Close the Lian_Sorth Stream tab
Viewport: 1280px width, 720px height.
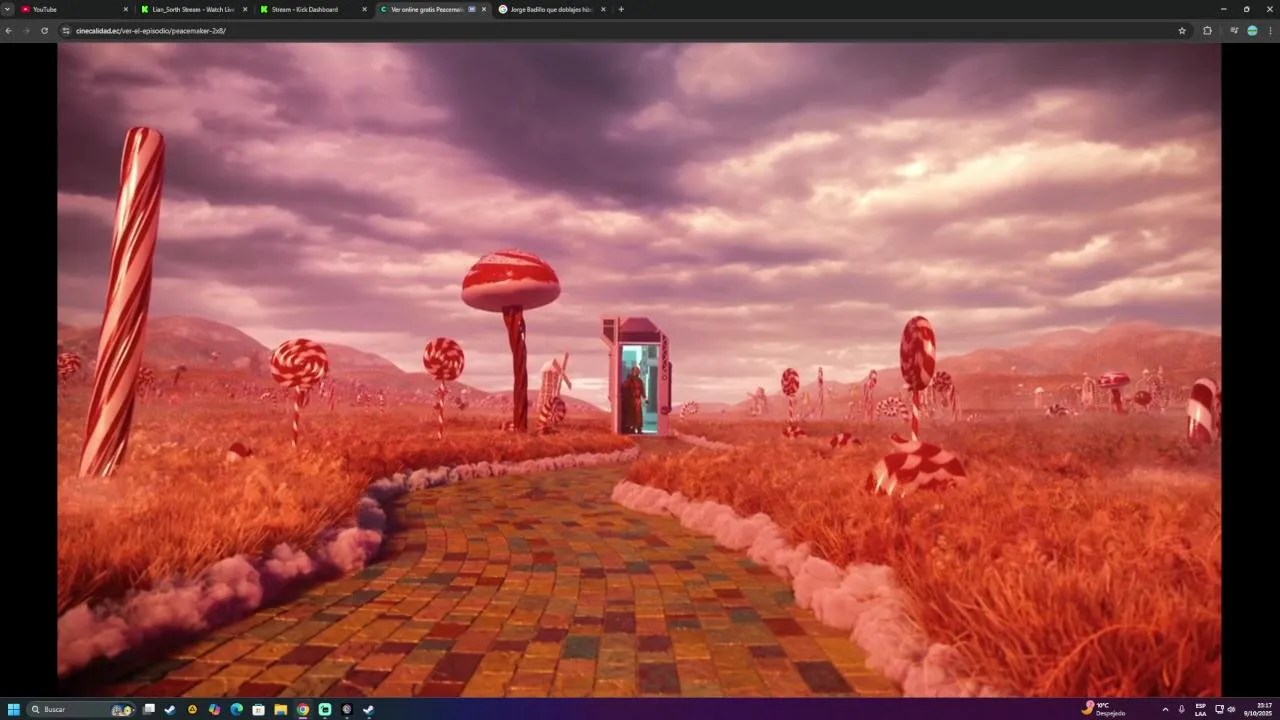tap(245, 9)
